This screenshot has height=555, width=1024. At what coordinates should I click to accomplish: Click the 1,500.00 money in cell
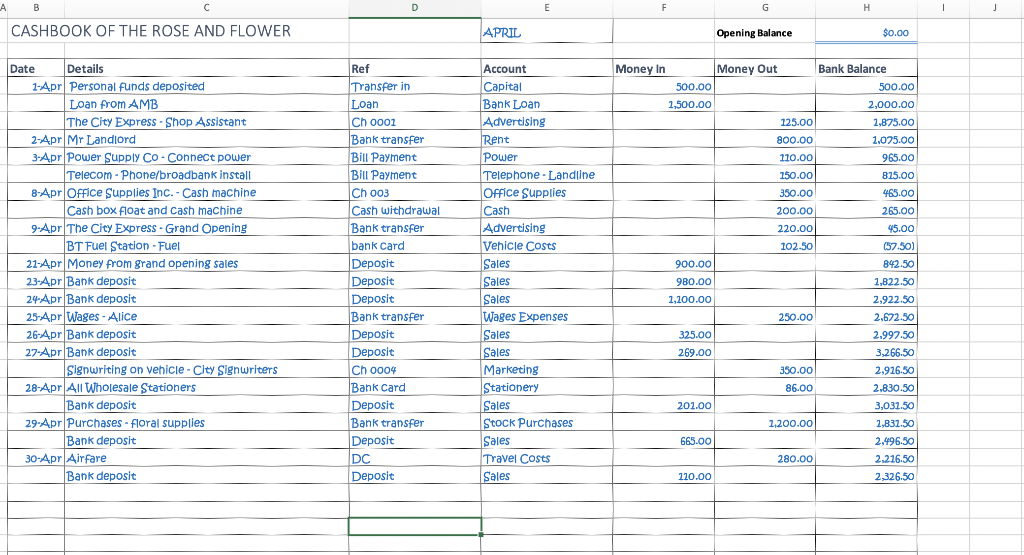tap(664, 104)
